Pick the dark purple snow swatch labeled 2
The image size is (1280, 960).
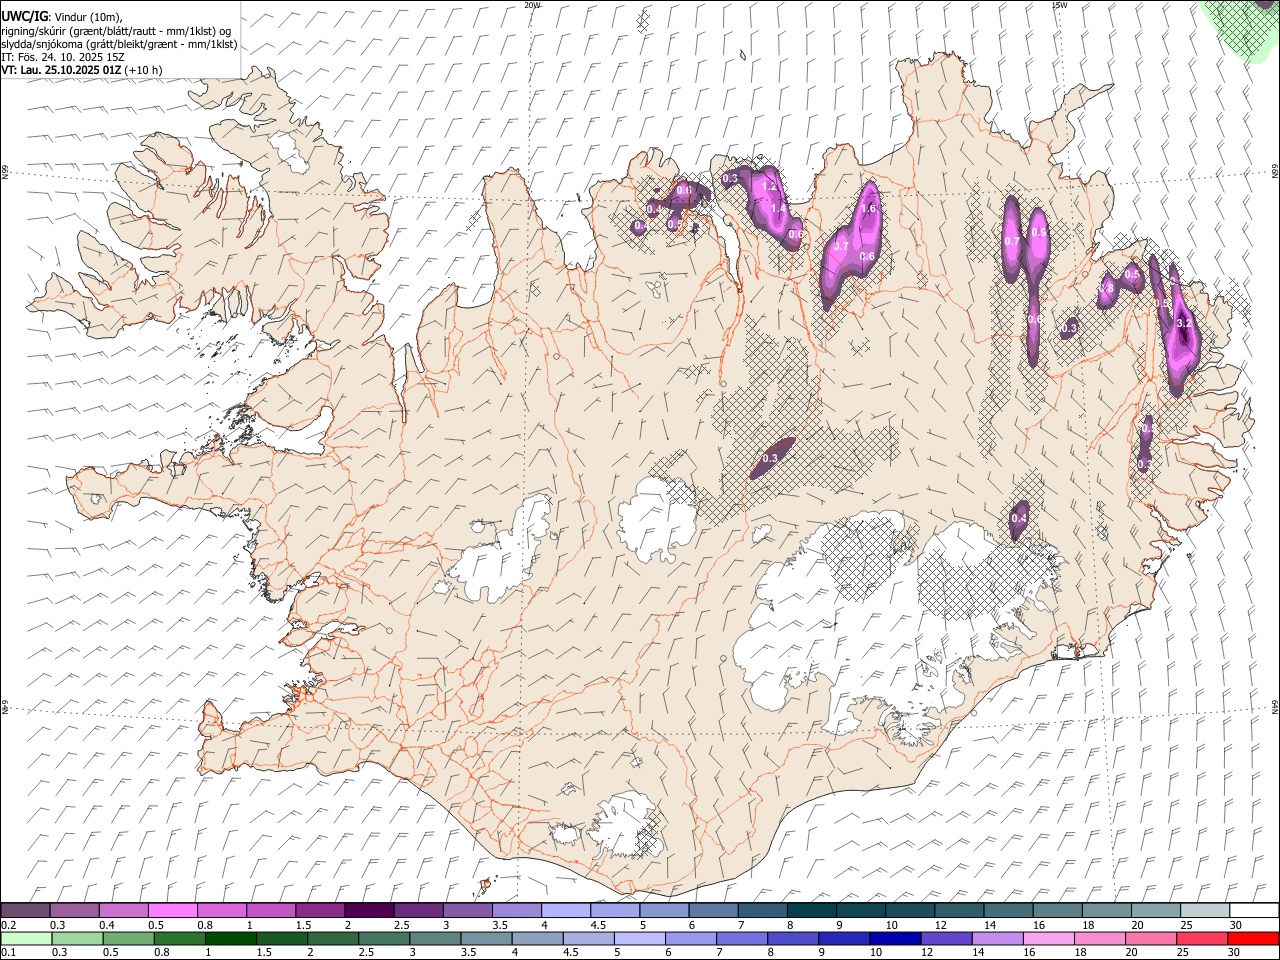click(x=369, y=910)
